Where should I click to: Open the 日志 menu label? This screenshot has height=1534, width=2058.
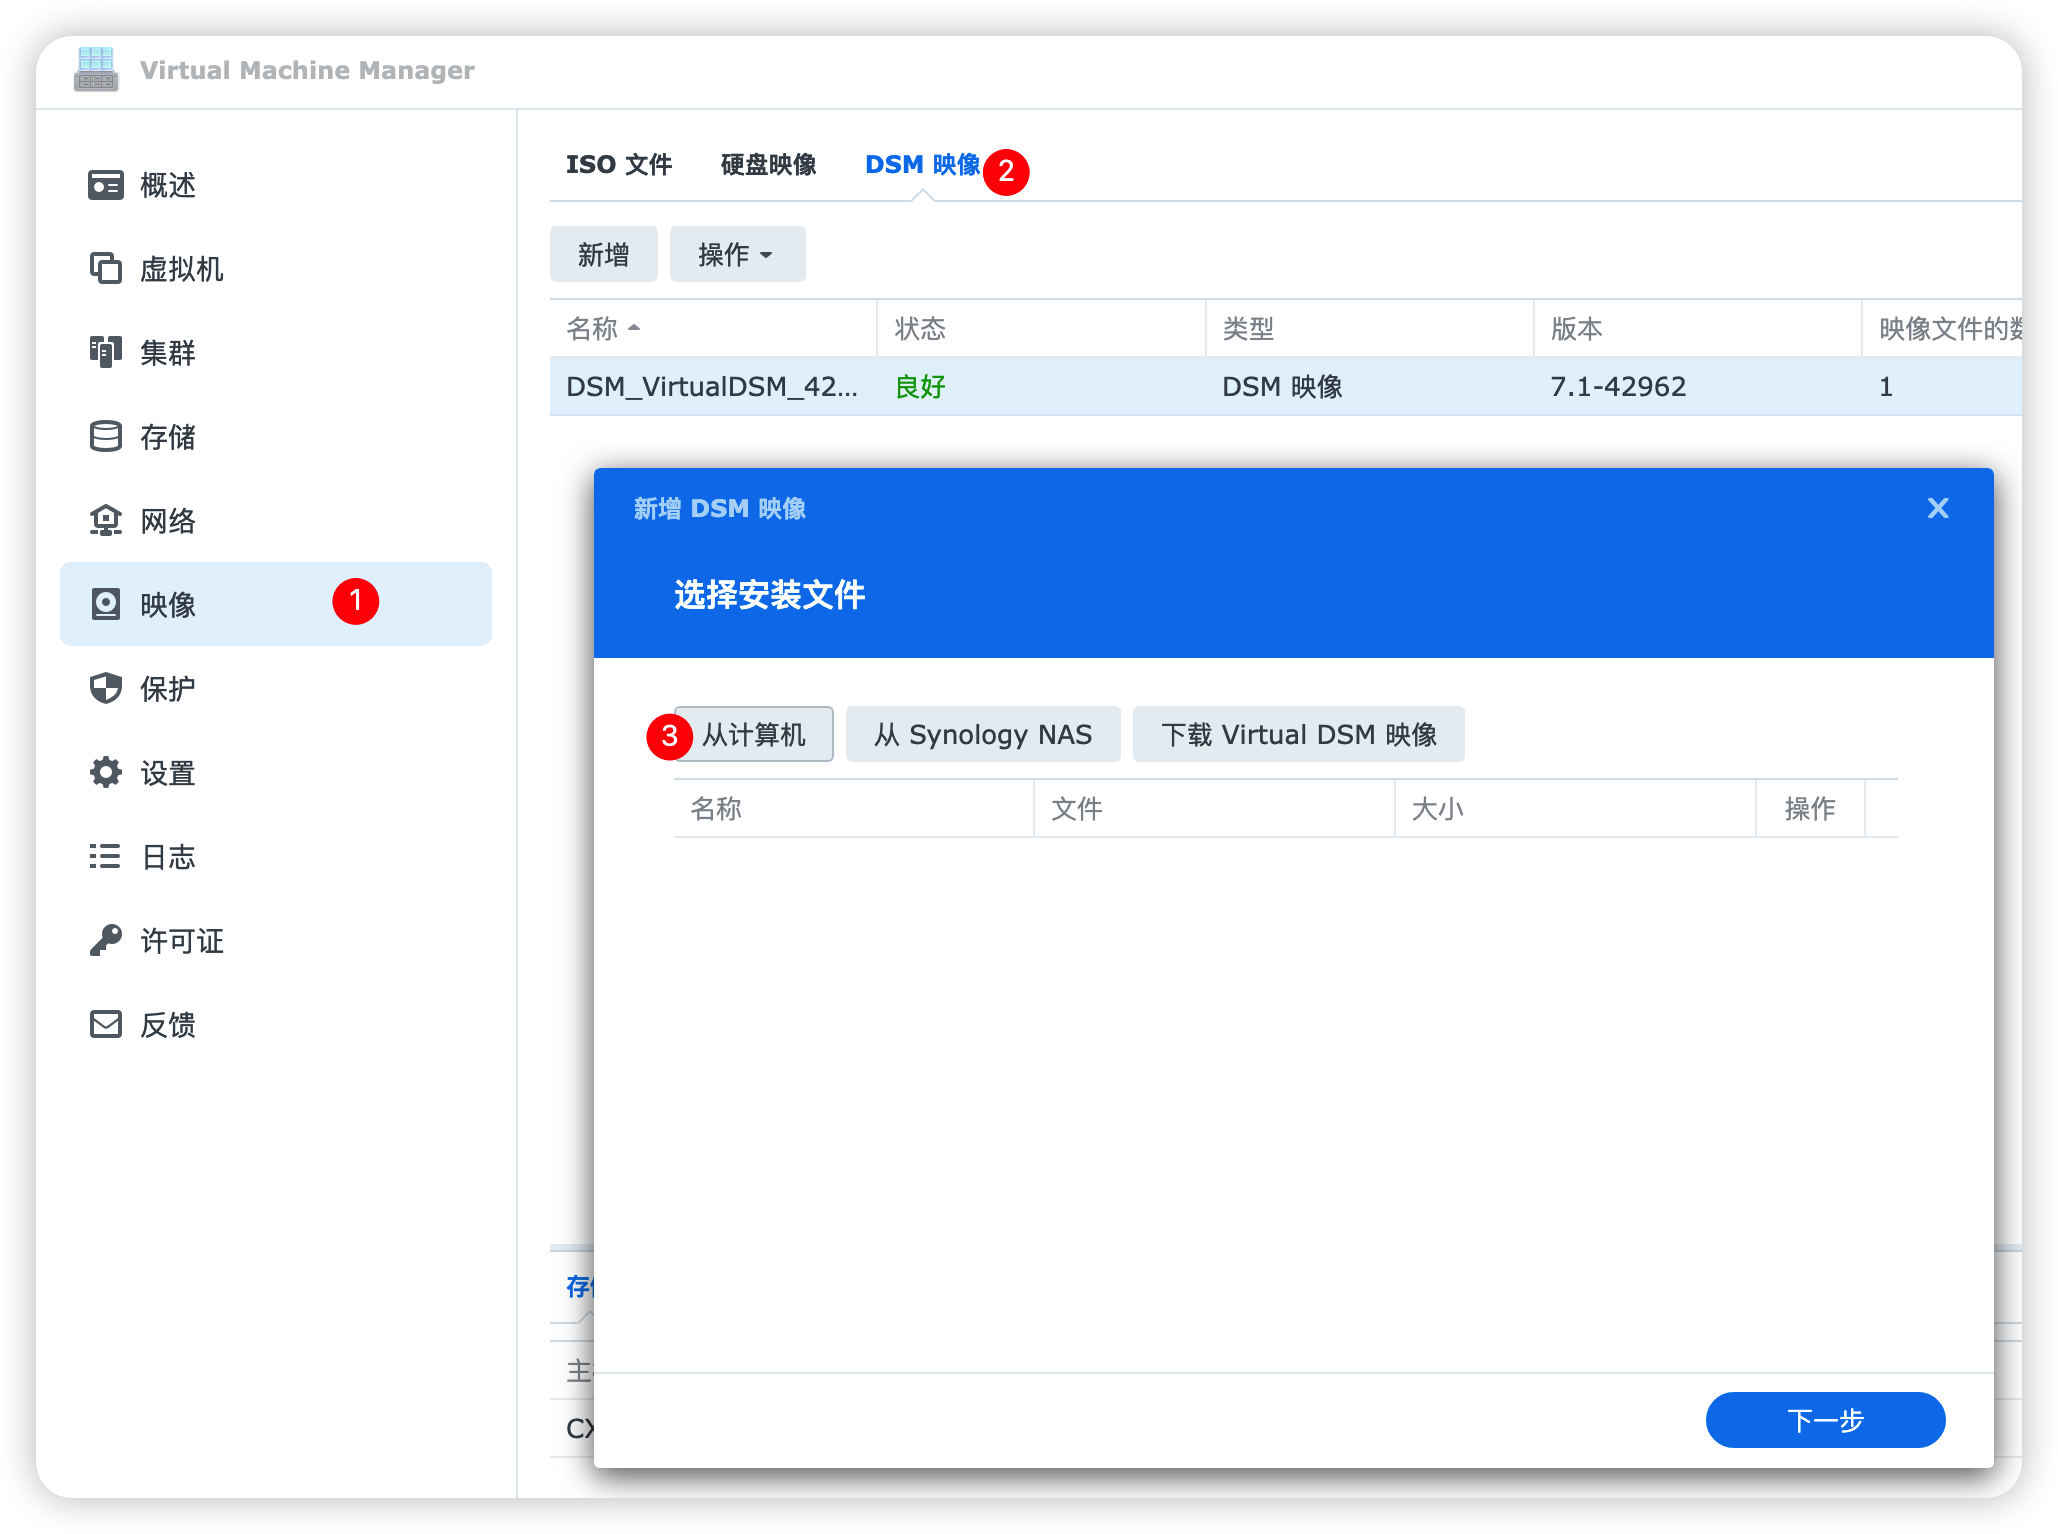[168, 857]
